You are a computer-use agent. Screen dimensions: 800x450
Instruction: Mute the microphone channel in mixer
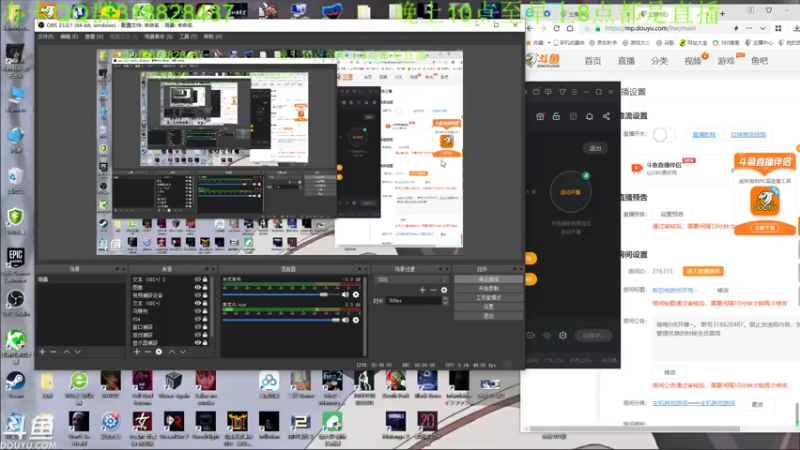[345, 320]
